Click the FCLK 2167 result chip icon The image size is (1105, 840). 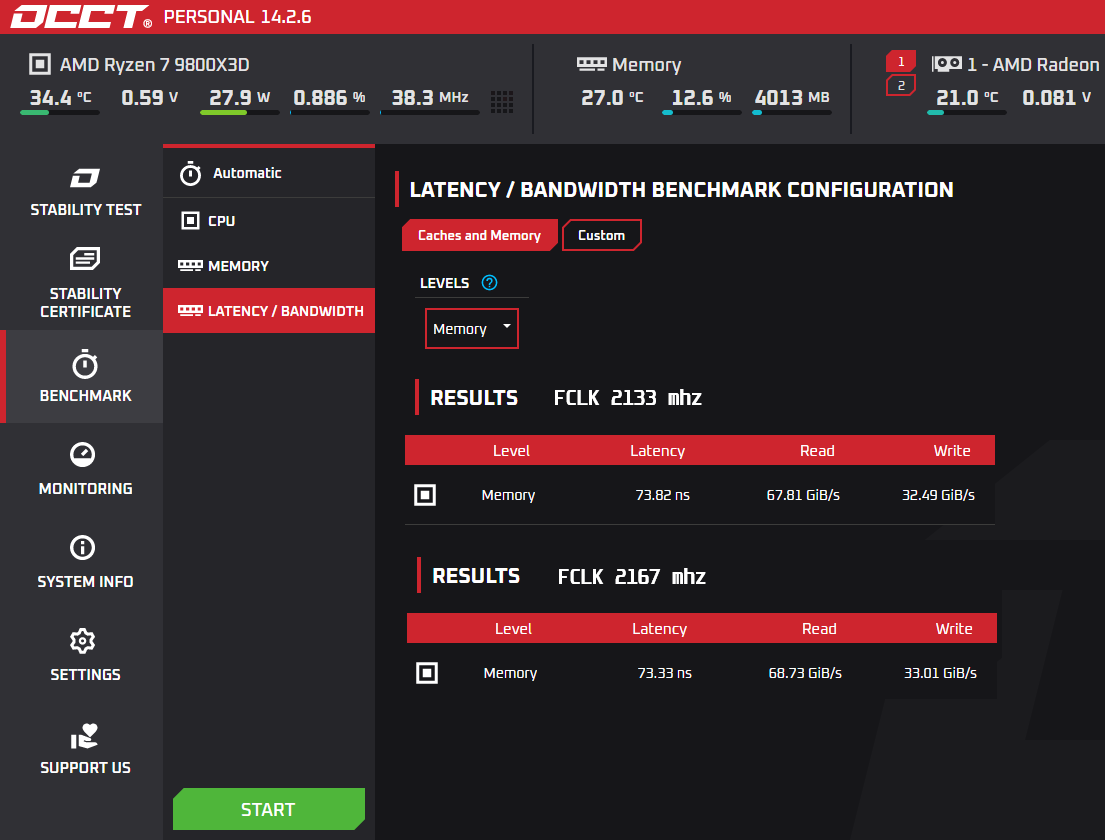click(x=427, y=673)
